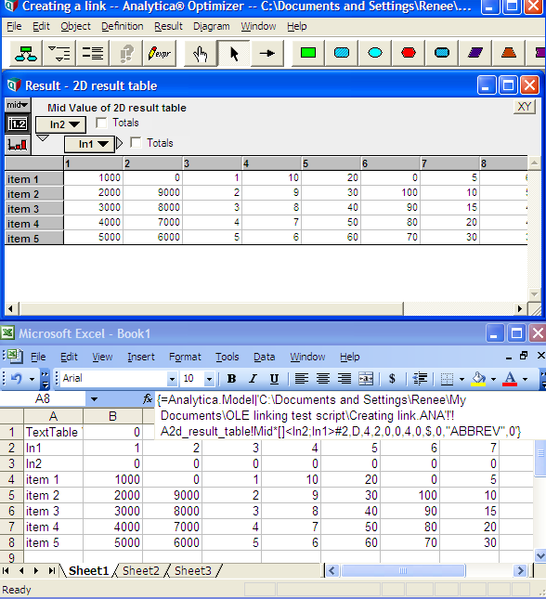546x599 pixels.
Task: Open the diagram window toolbar icon
Action: click(x=26, y=53)
